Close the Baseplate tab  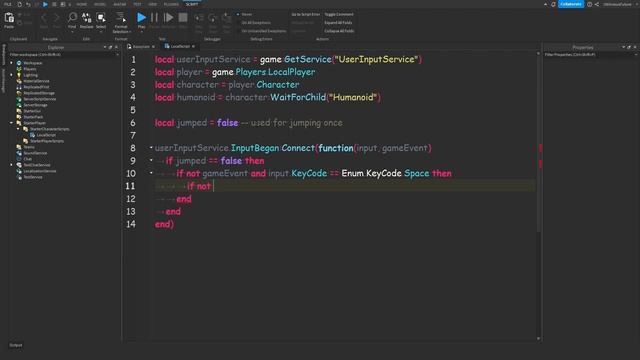153,47
